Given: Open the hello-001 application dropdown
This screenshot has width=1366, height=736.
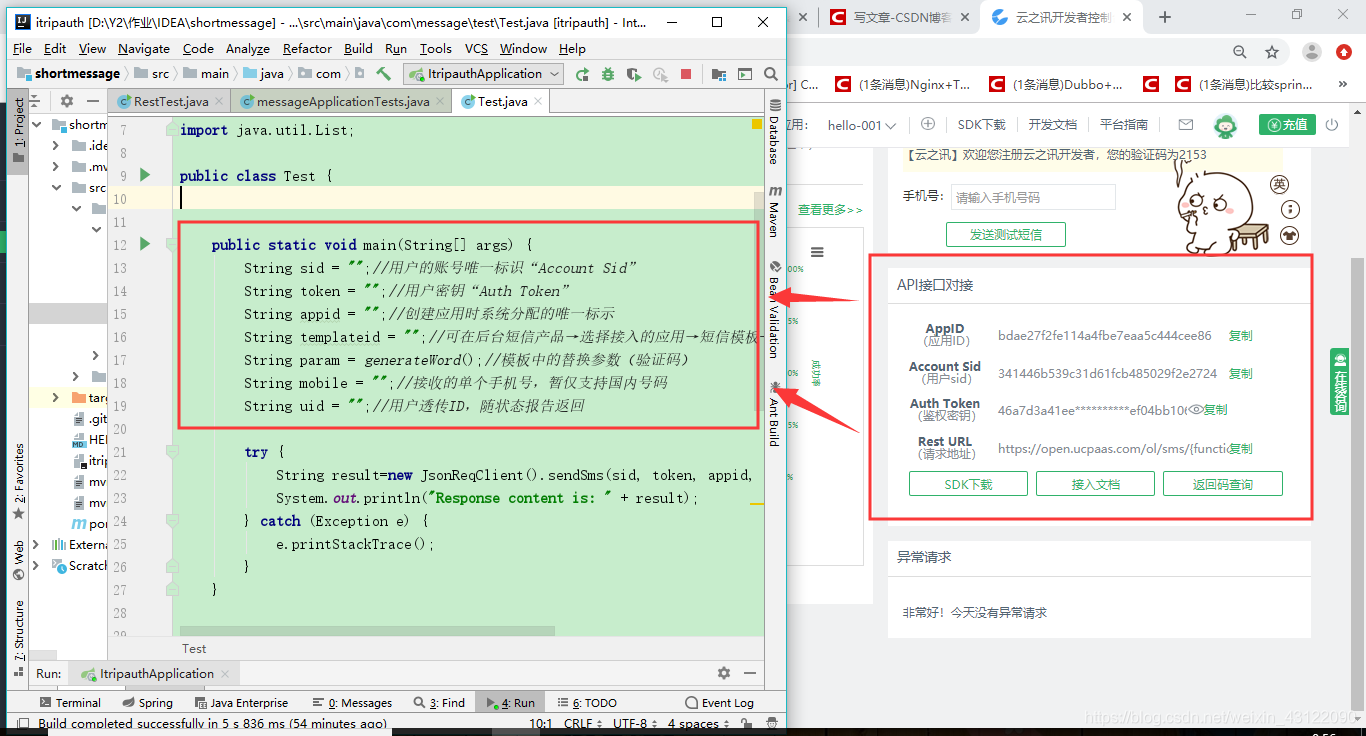Looking at the screenshot, I should [861, 125].
